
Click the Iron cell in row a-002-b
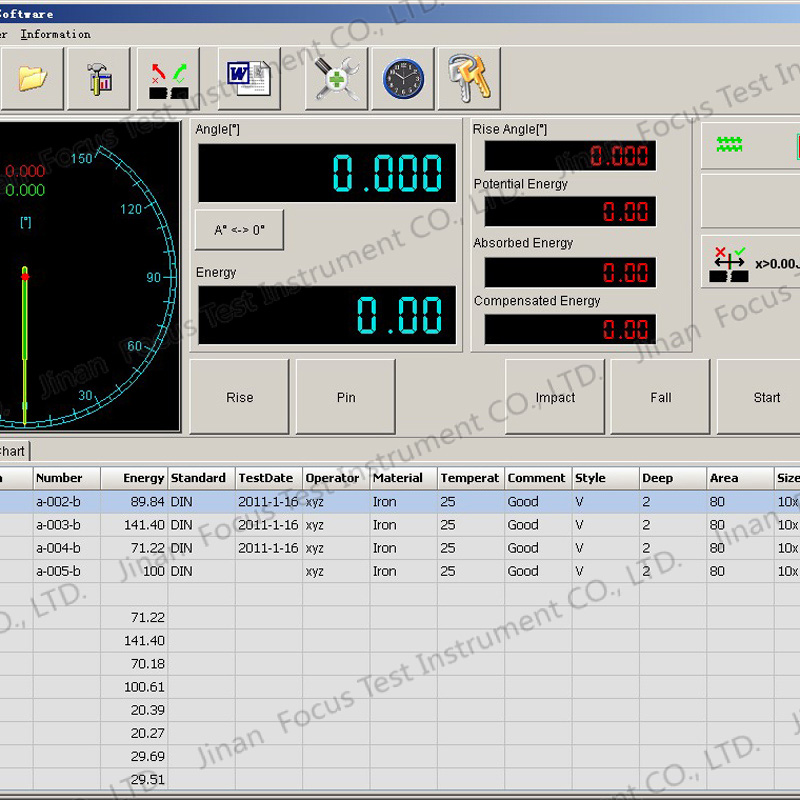[404, 502]
